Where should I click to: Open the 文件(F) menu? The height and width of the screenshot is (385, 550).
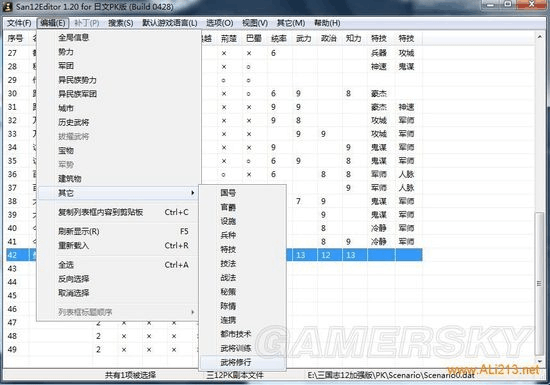[19, 23]
